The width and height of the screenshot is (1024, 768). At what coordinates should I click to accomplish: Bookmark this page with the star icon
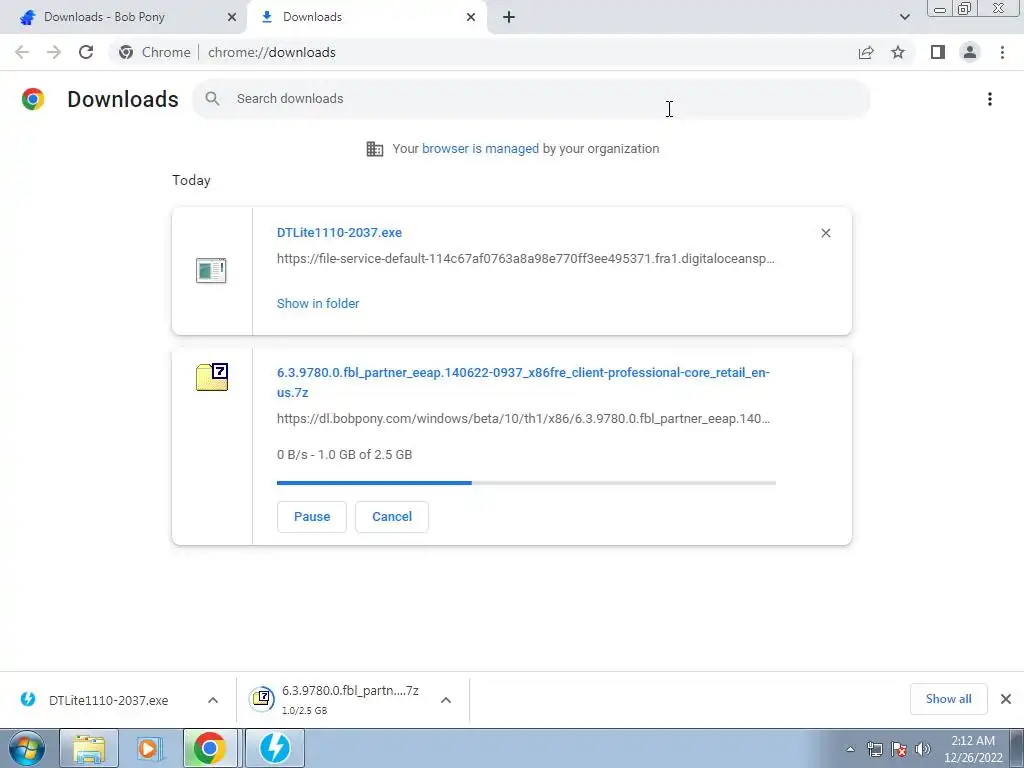[x=898, y=52]
